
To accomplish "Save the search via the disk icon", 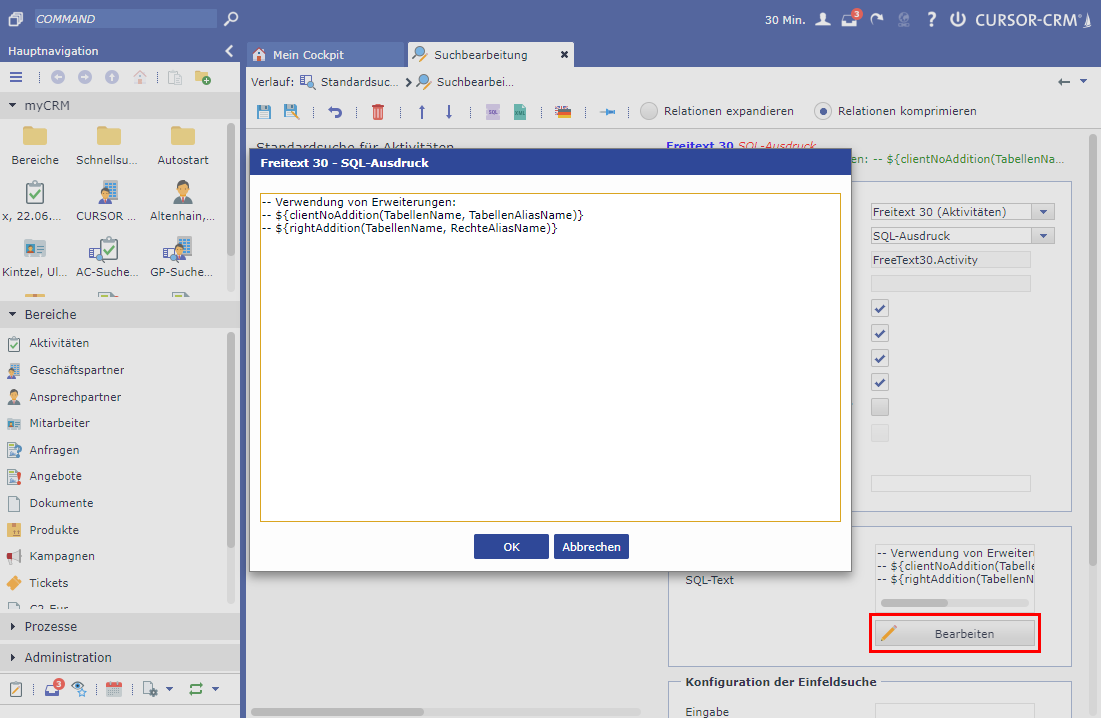I will click(262, 111).
